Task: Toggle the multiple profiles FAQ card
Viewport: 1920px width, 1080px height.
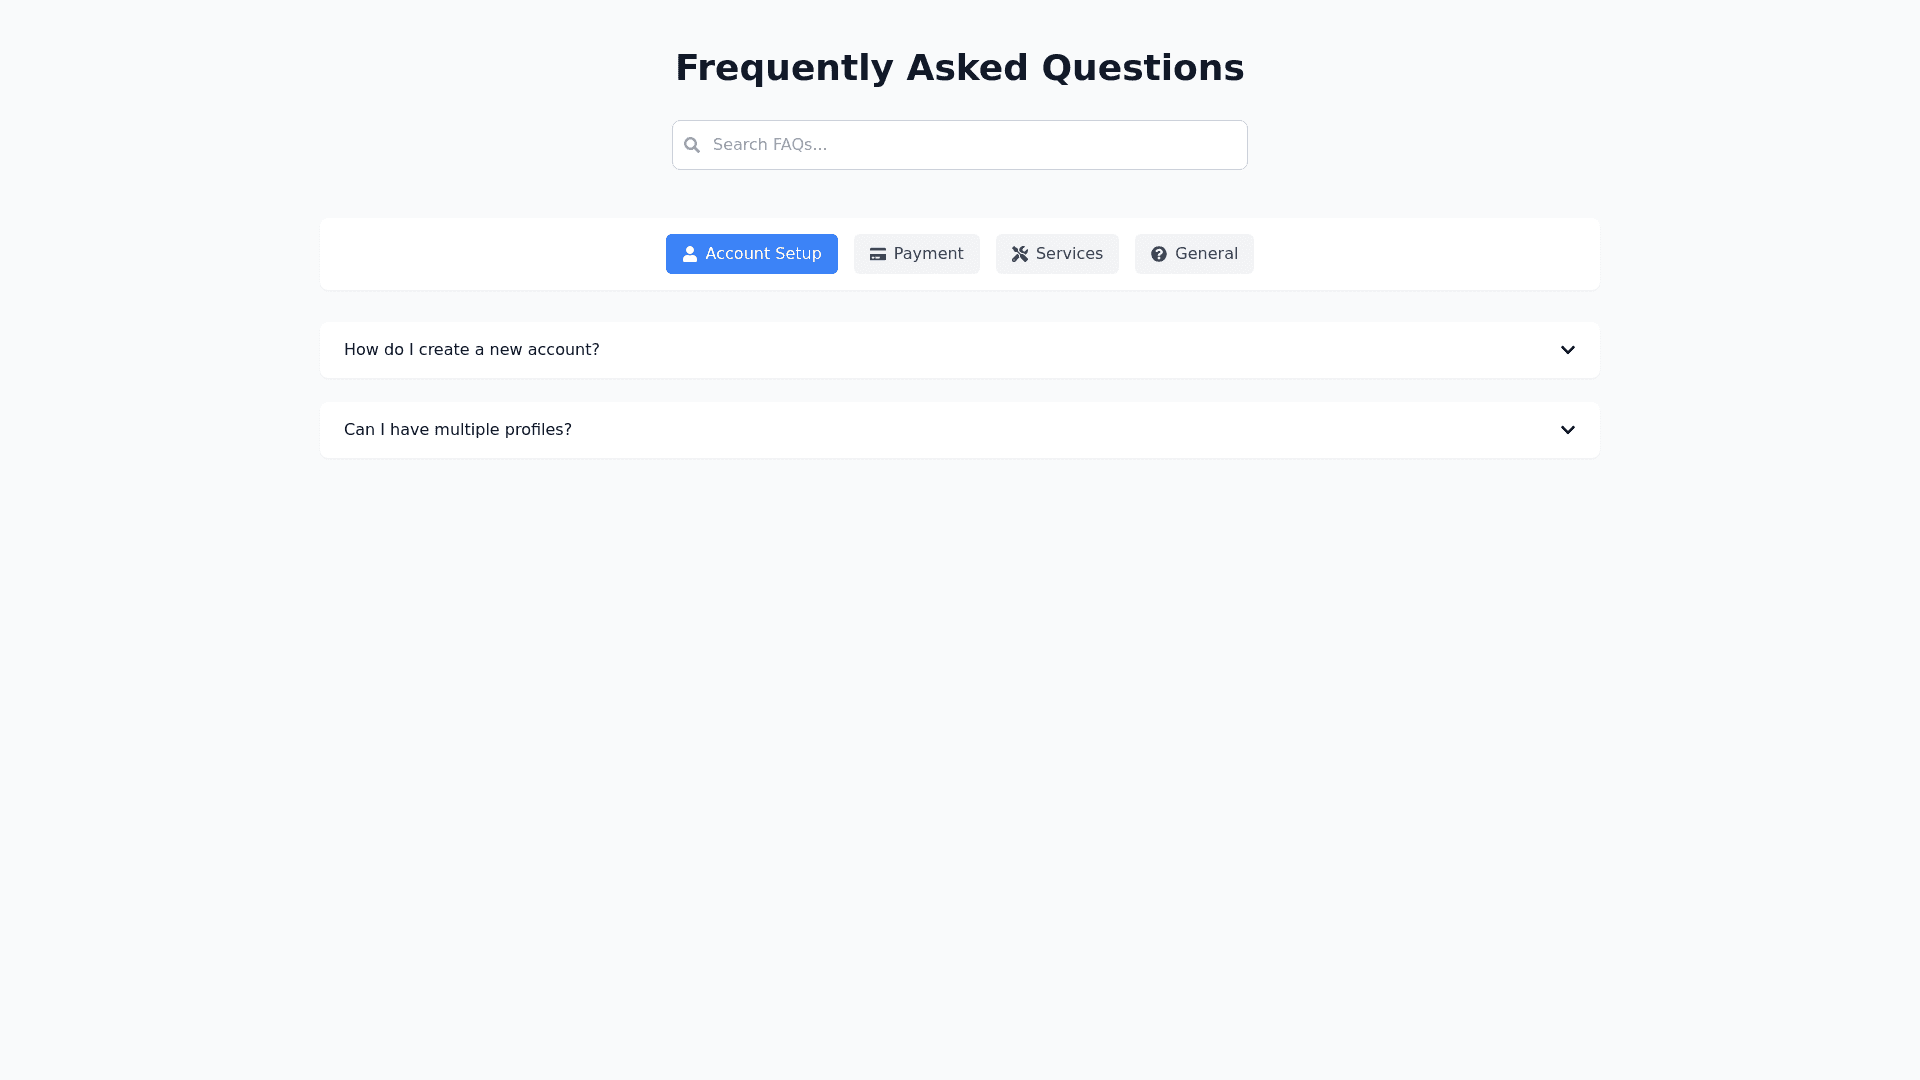Action: (x=960, y=430)
